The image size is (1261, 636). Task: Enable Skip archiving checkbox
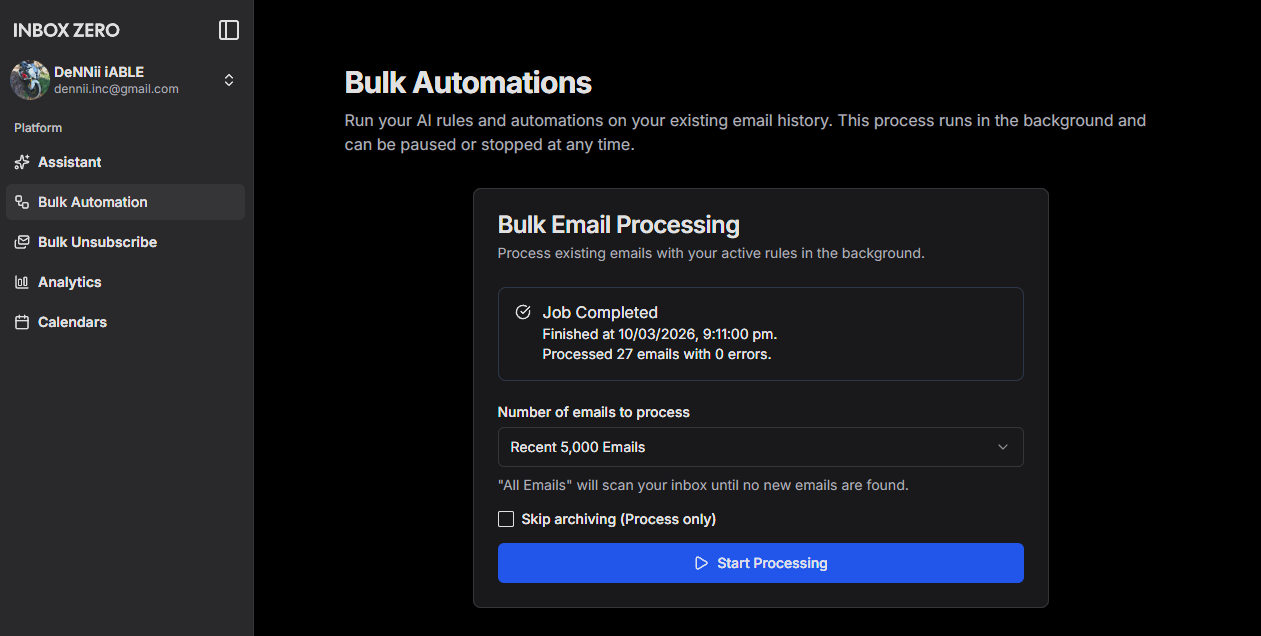point(506,519)
